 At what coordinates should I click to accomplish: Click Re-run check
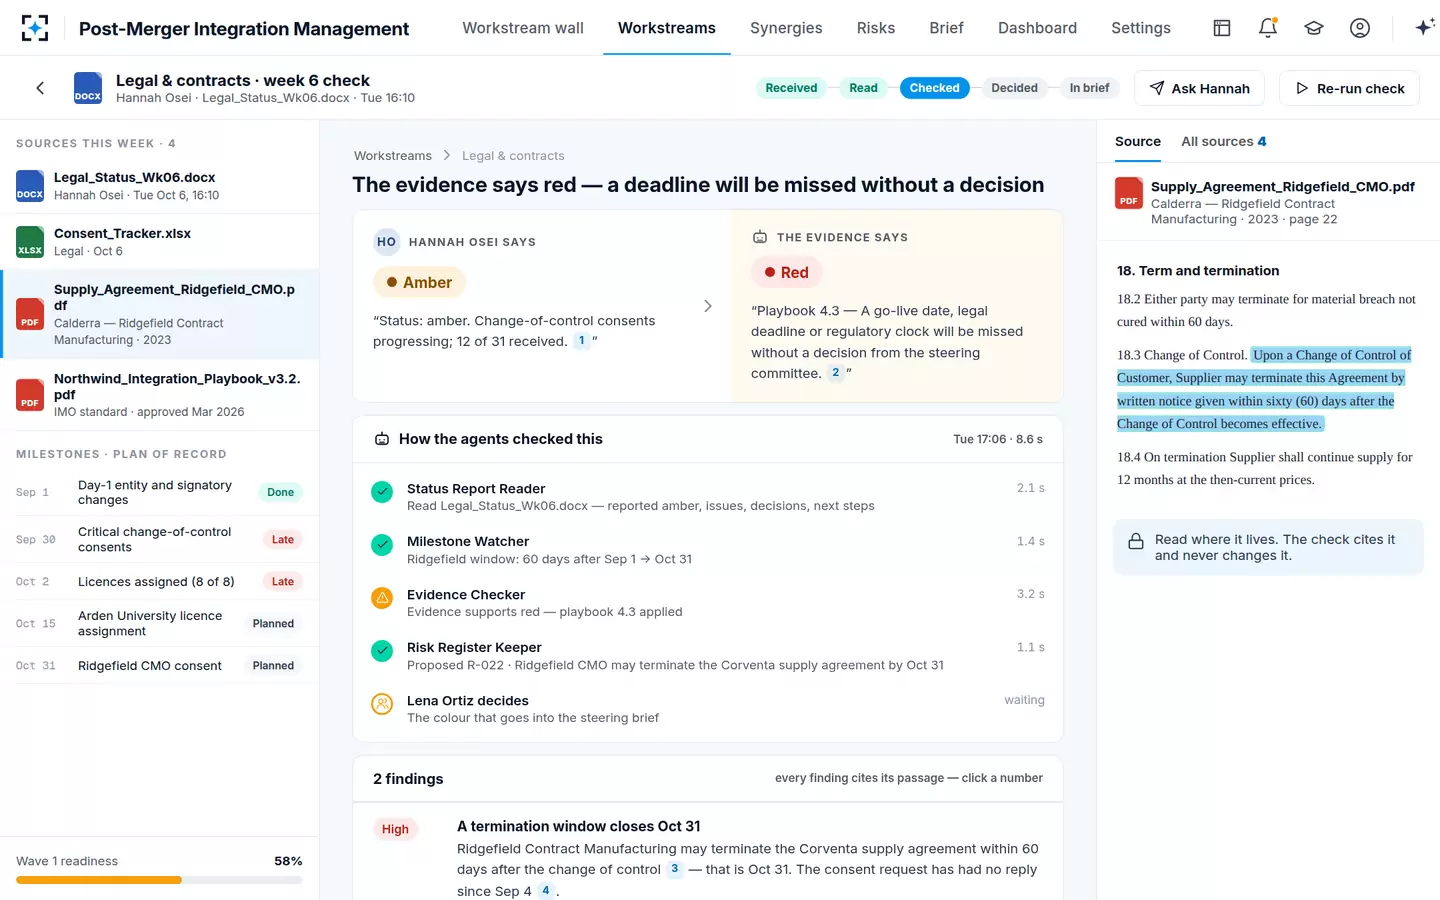point(1350,88)
